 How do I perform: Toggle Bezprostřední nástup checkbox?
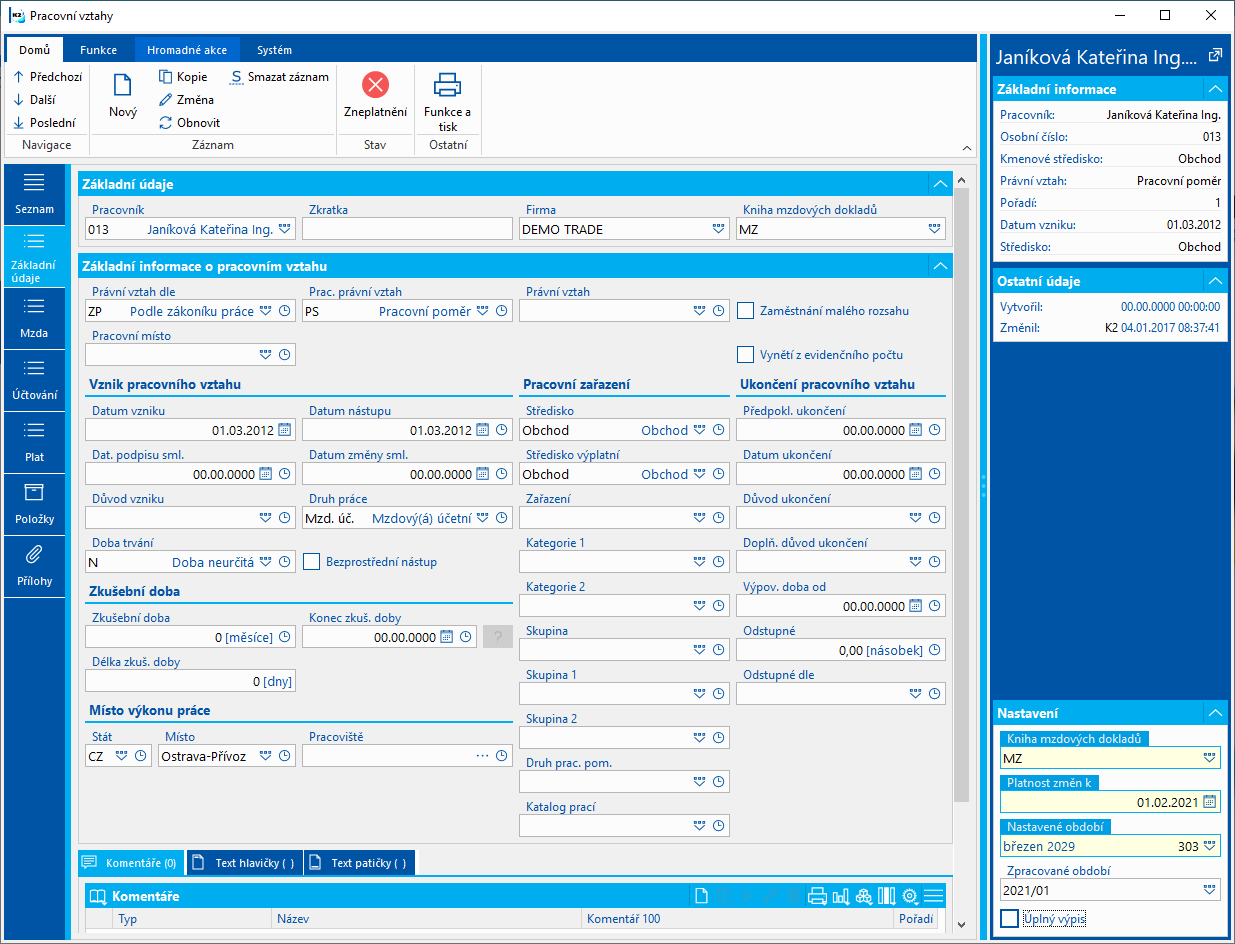tap(311, 562)
